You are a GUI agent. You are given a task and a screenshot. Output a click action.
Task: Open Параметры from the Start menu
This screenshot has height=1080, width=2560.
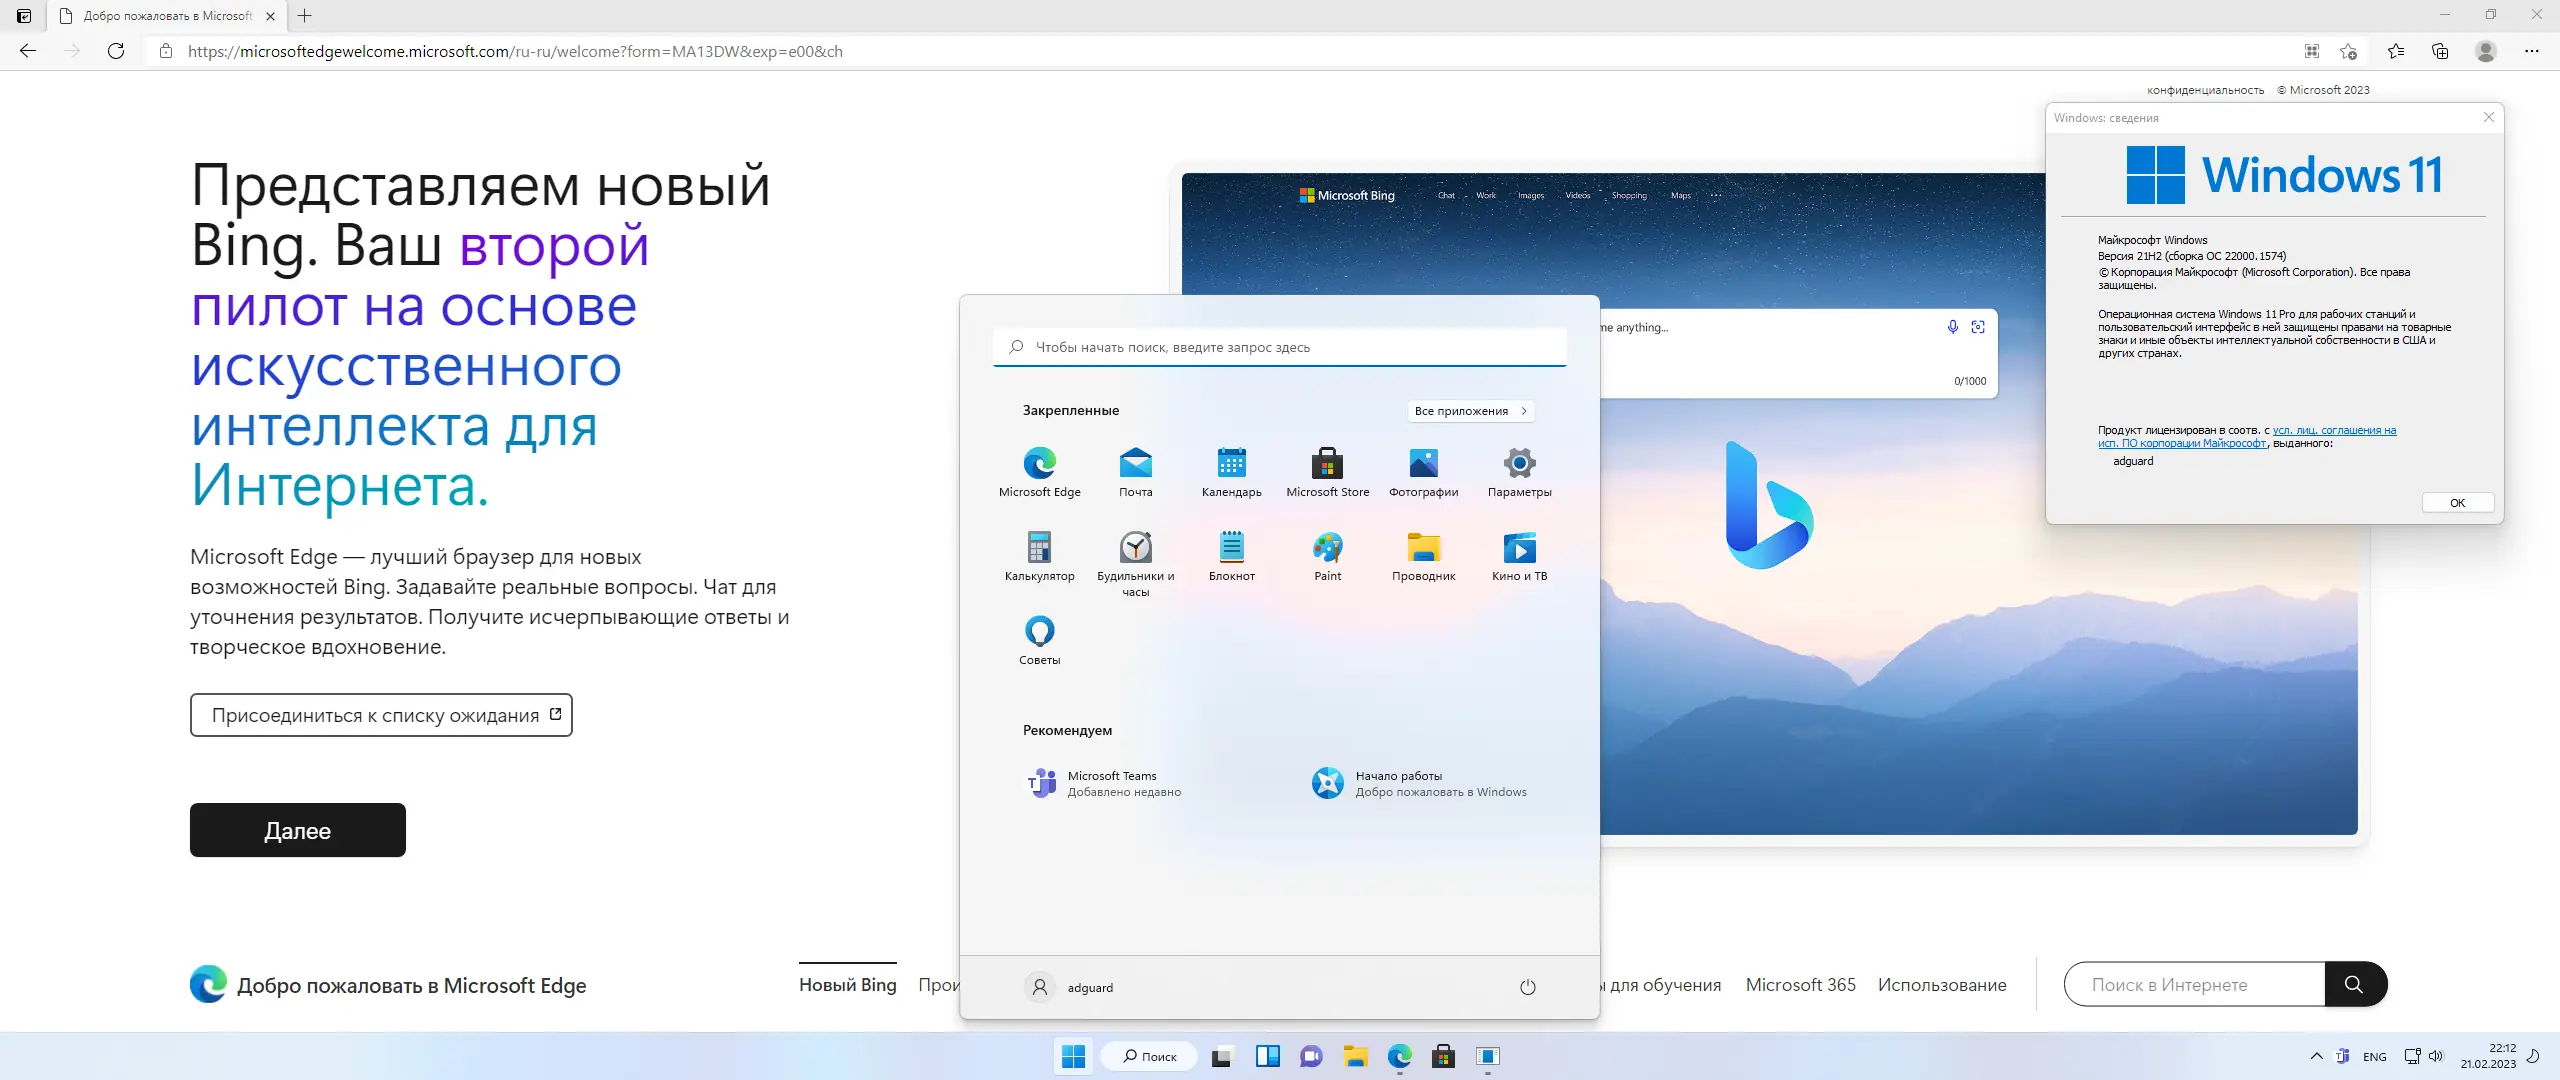(x=1519, y=463)
